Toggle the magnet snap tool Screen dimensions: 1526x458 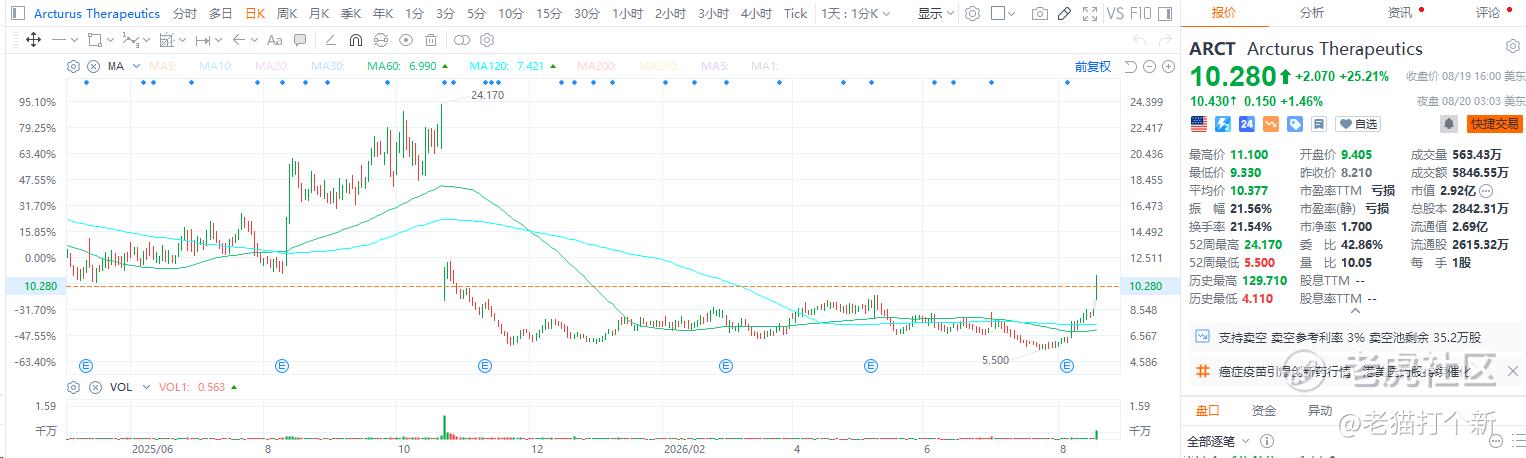click(355, 40)
